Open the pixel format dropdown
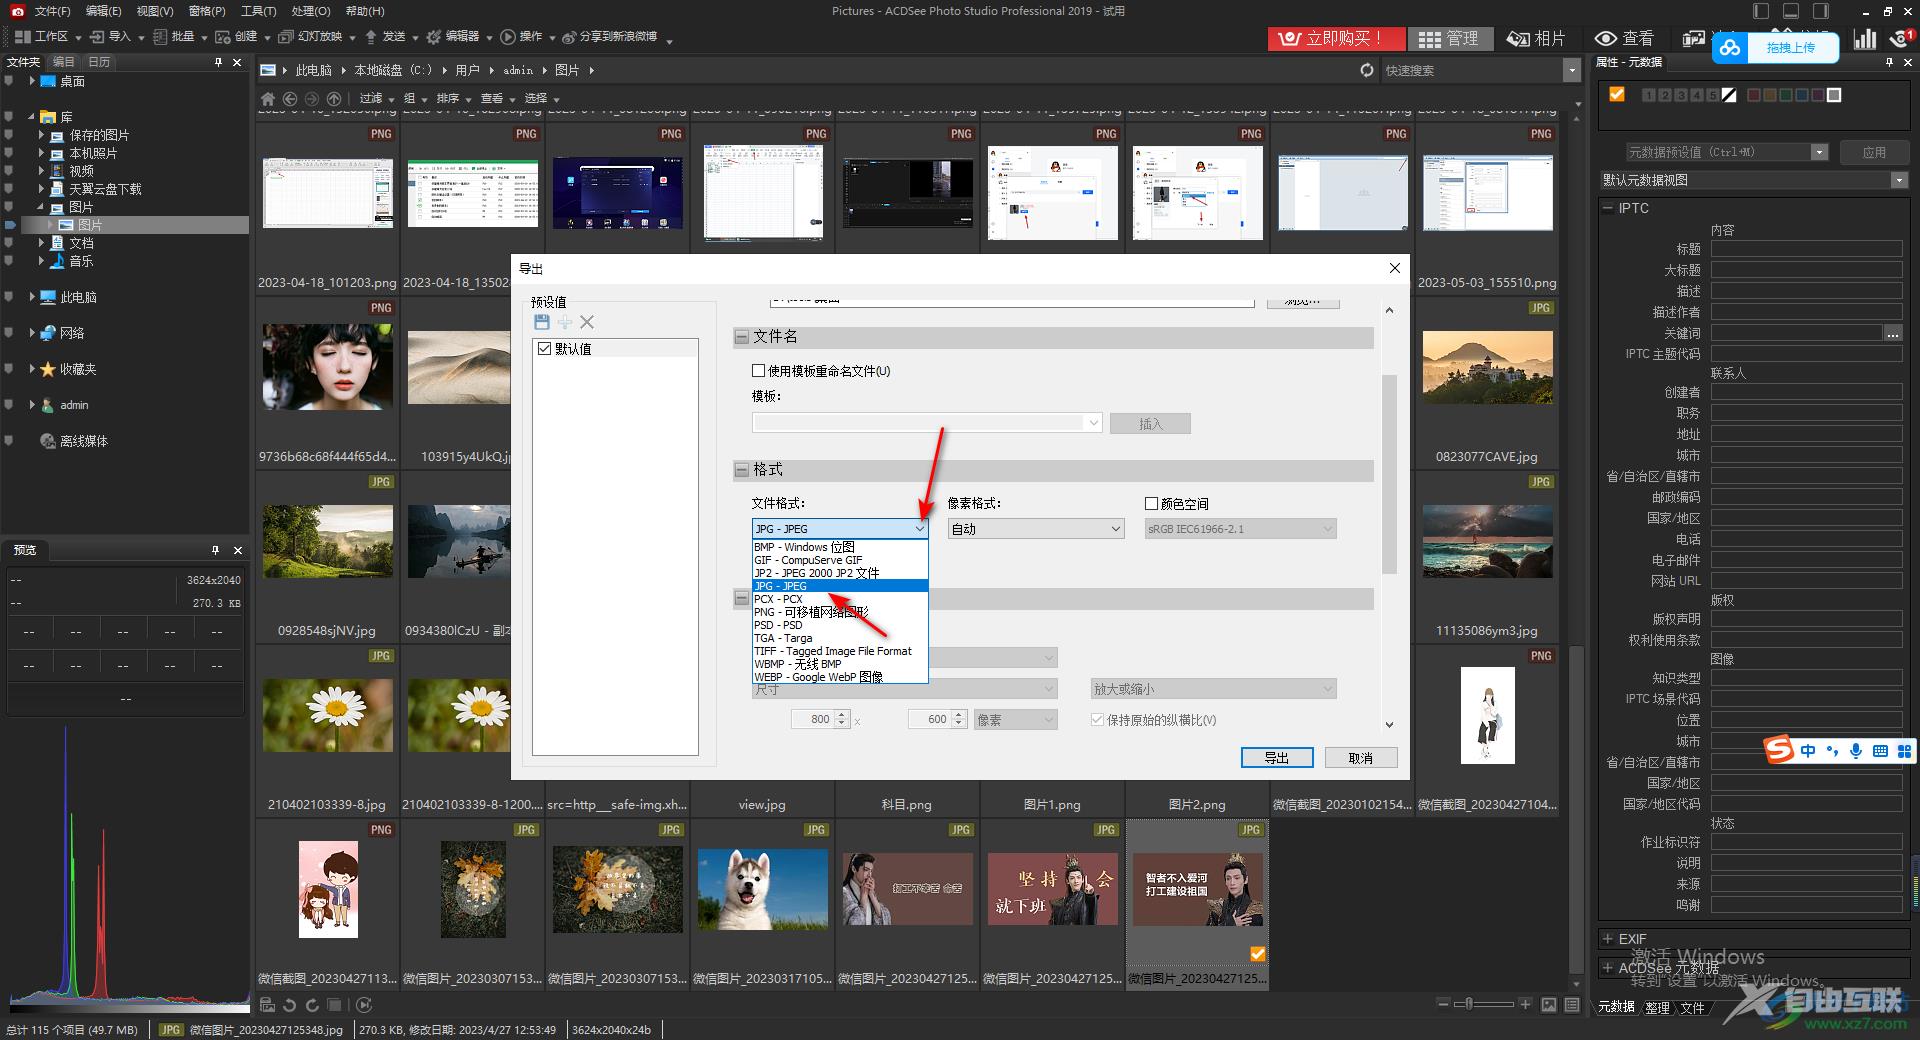This screenshot has height=1040, width=1920. click(x=1036, y=529)
